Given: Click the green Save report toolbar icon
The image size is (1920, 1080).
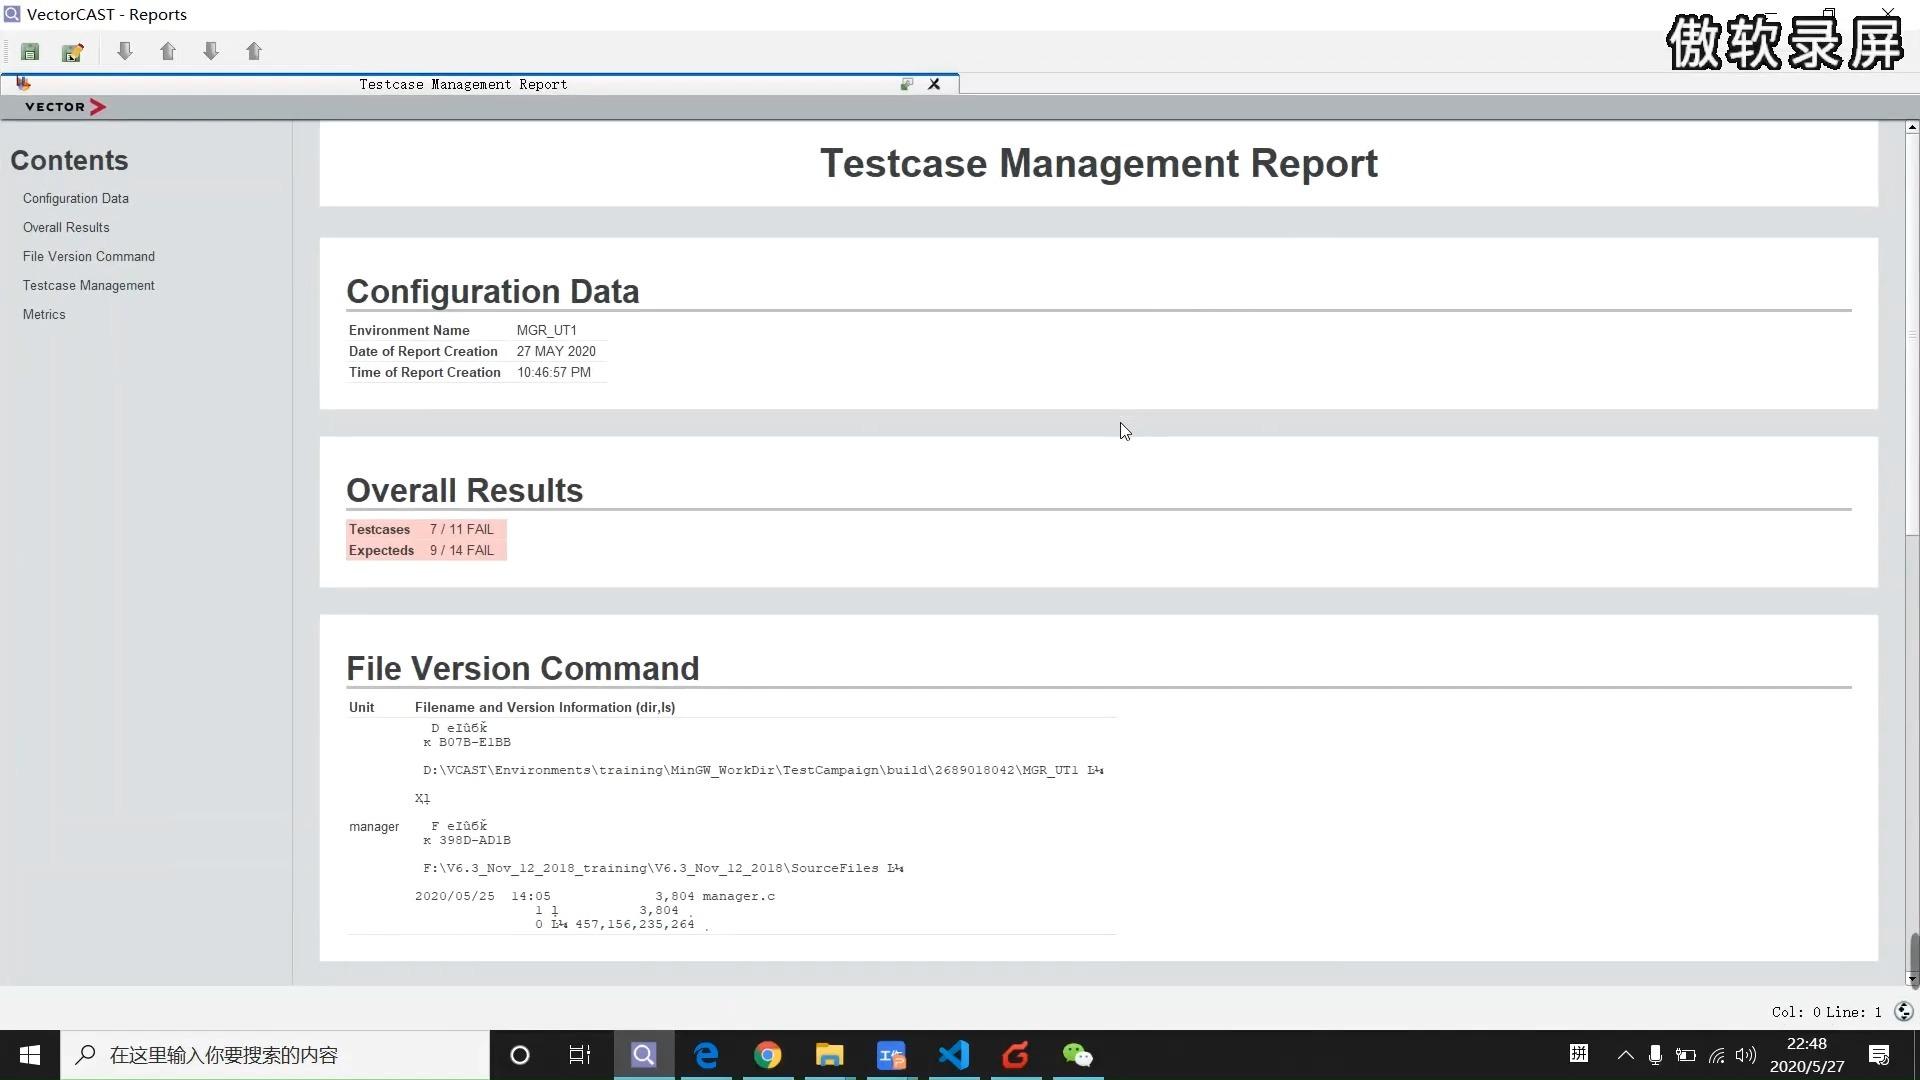Looking at the screenshot, I should coord(30,52).
